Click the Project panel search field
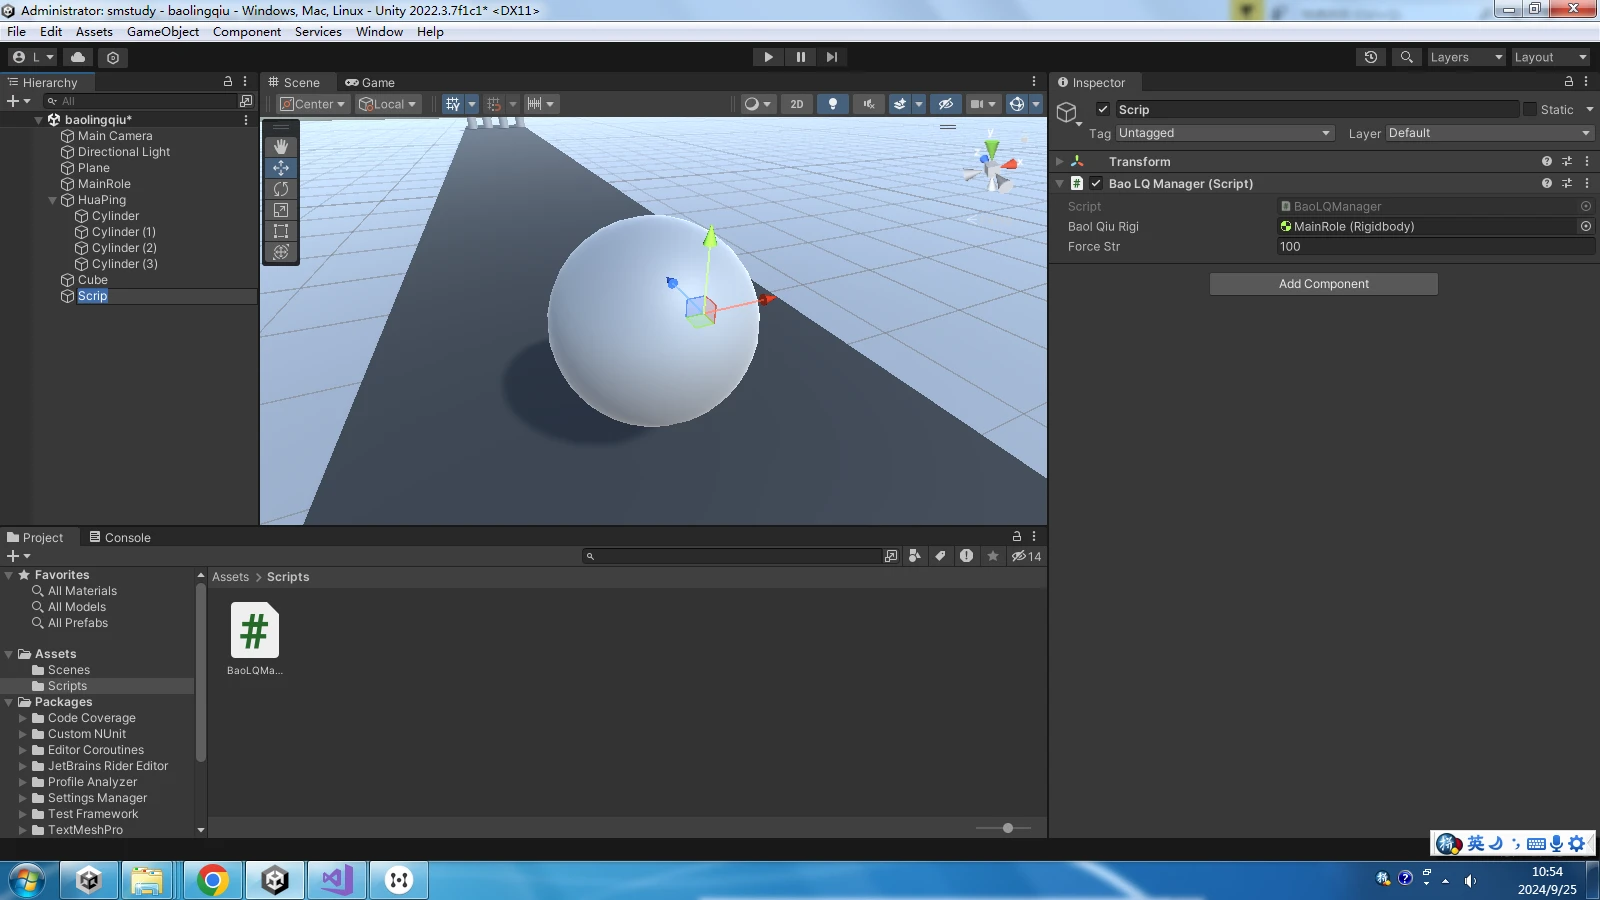 (x=732, y=556)
